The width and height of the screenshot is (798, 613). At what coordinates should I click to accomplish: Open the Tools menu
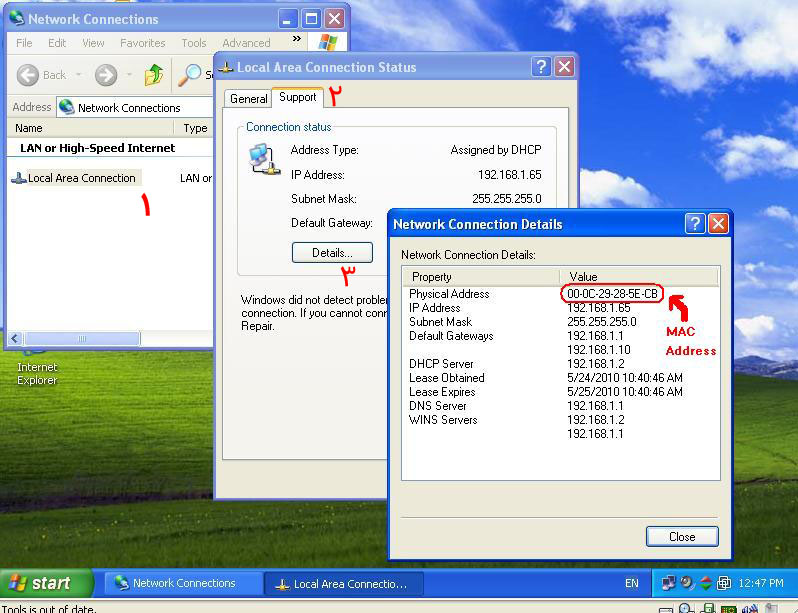click(194, 43)
